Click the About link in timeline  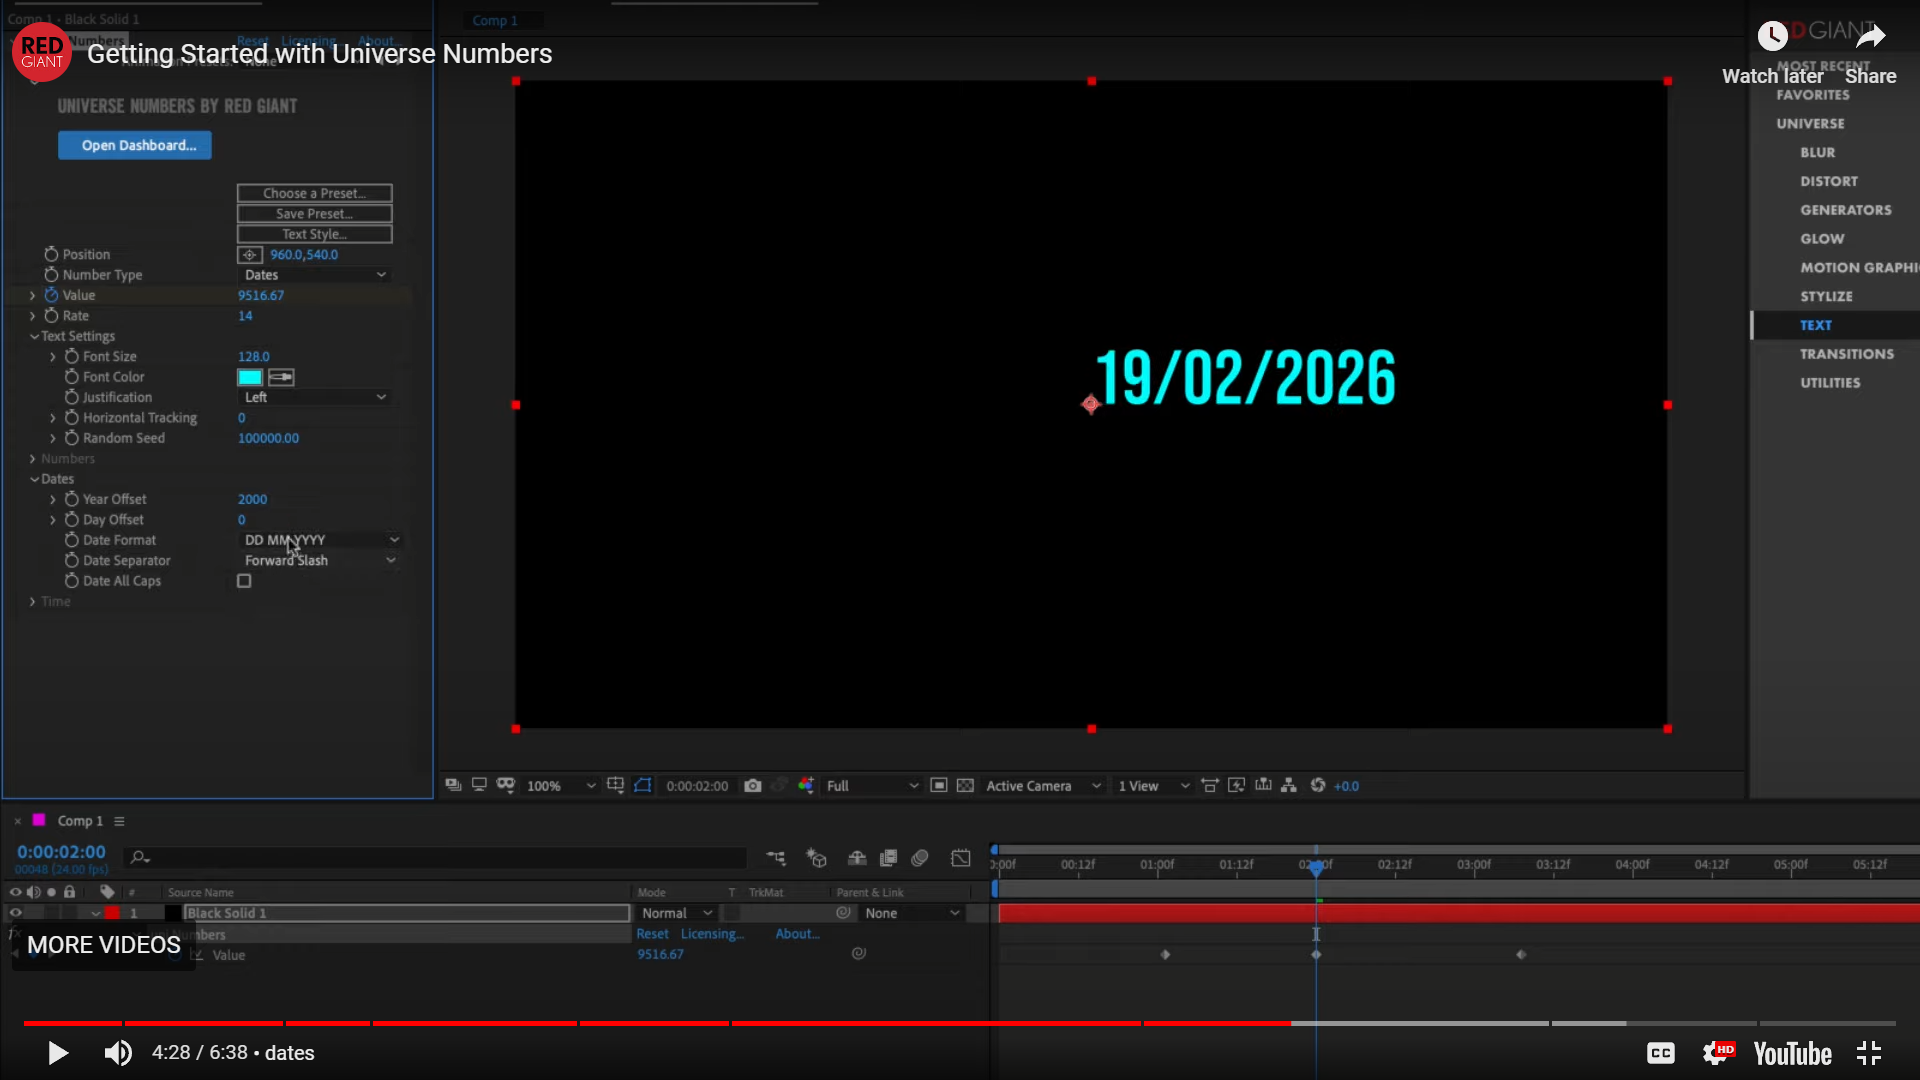click(797, 934)
